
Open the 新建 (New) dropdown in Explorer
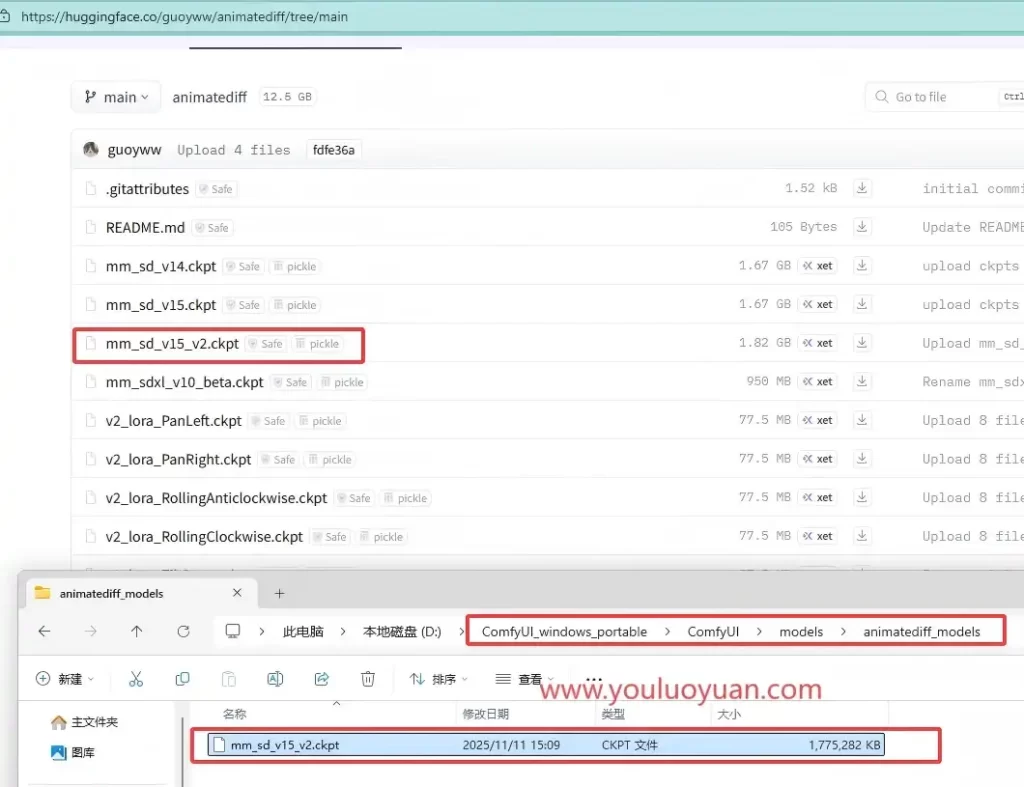pyautogui.click(x=65, y=679)
